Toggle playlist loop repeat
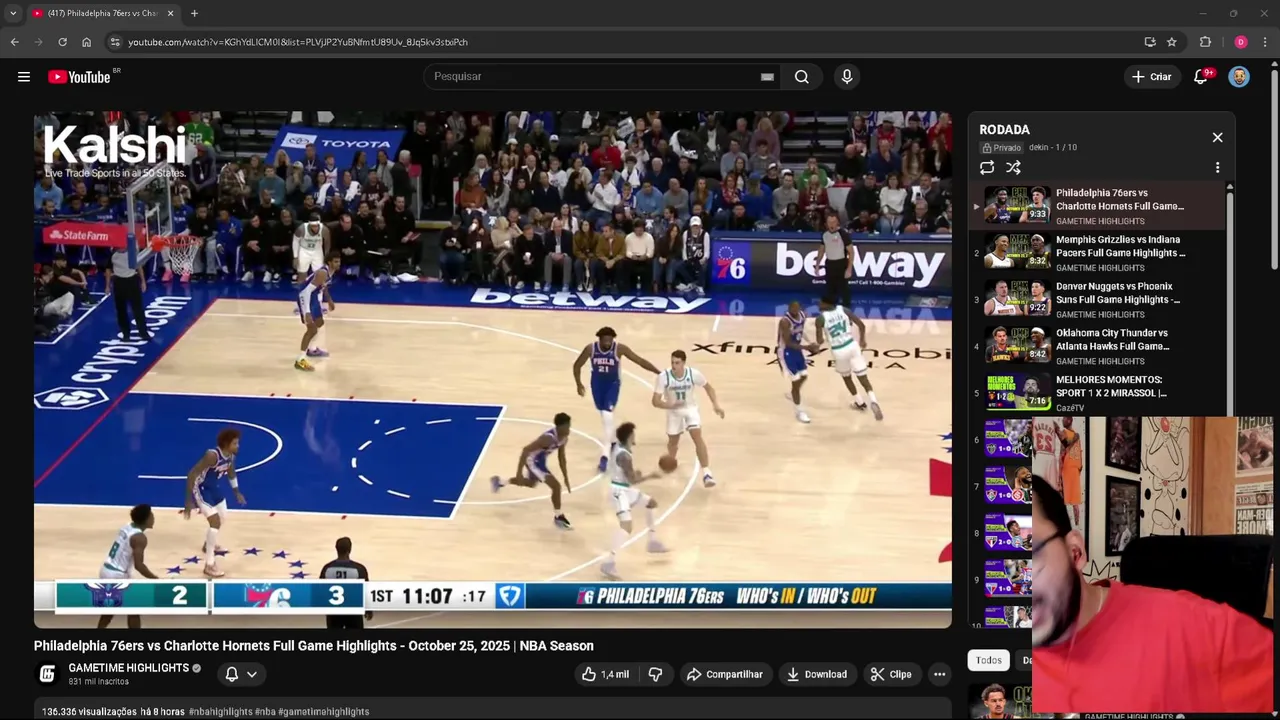 (x=987, y=168)
